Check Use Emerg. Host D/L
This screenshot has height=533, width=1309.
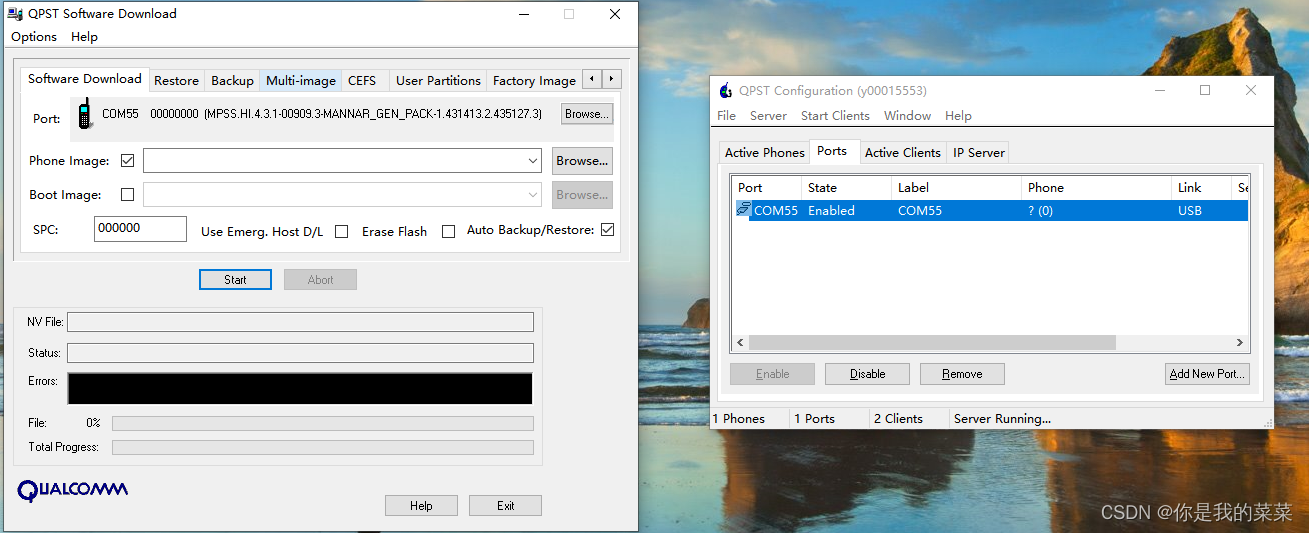341,231
